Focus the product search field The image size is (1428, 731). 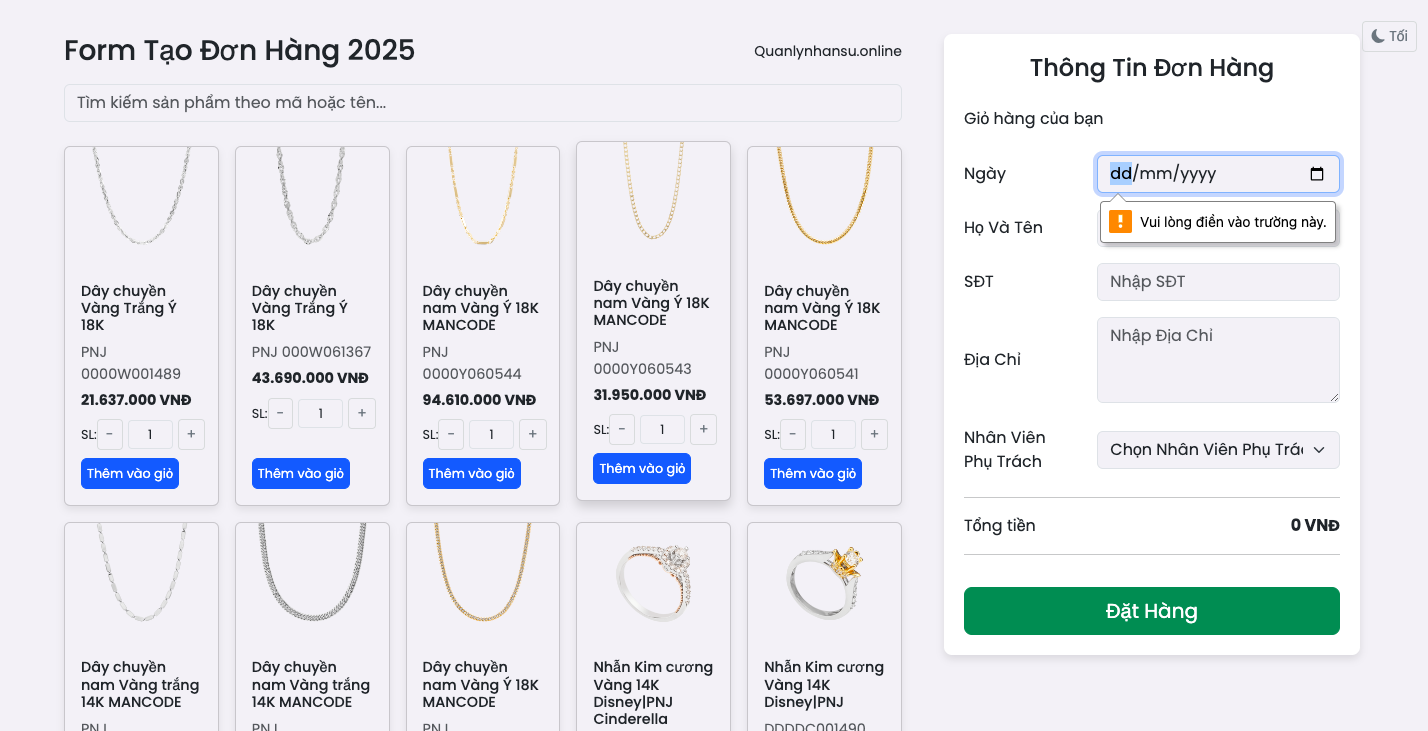(483, 103)
